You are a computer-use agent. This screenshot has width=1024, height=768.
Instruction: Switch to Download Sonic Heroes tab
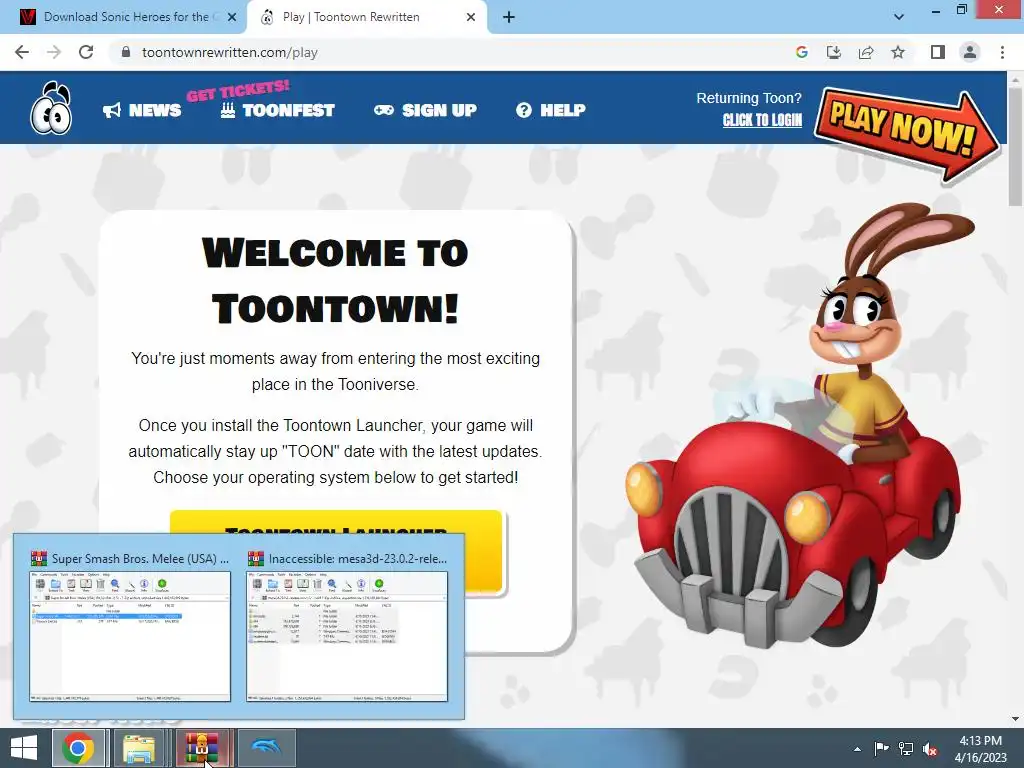click(124, 17)
